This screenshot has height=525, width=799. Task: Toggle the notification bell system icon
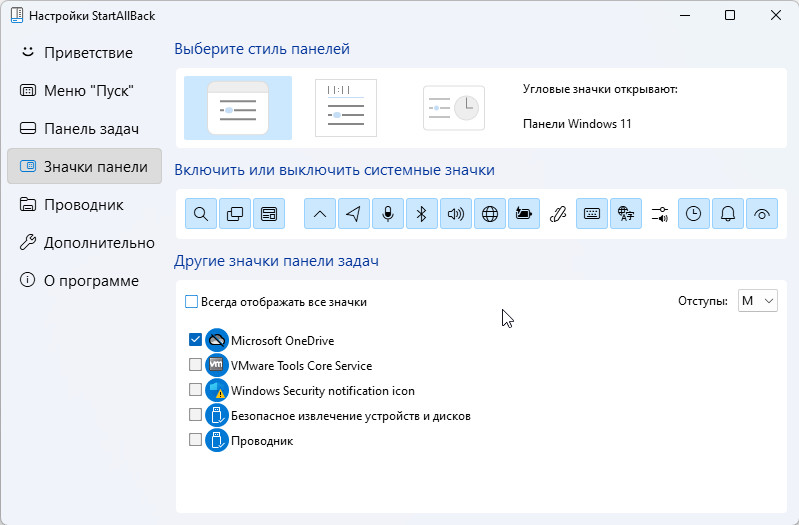728,213
